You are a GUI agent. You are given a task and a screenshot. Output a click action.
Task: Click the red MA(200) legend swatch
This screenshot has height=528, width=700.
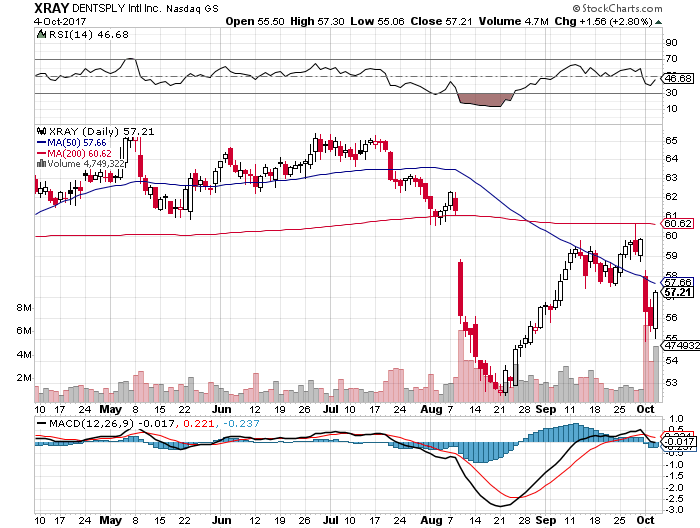click(41, 153)
